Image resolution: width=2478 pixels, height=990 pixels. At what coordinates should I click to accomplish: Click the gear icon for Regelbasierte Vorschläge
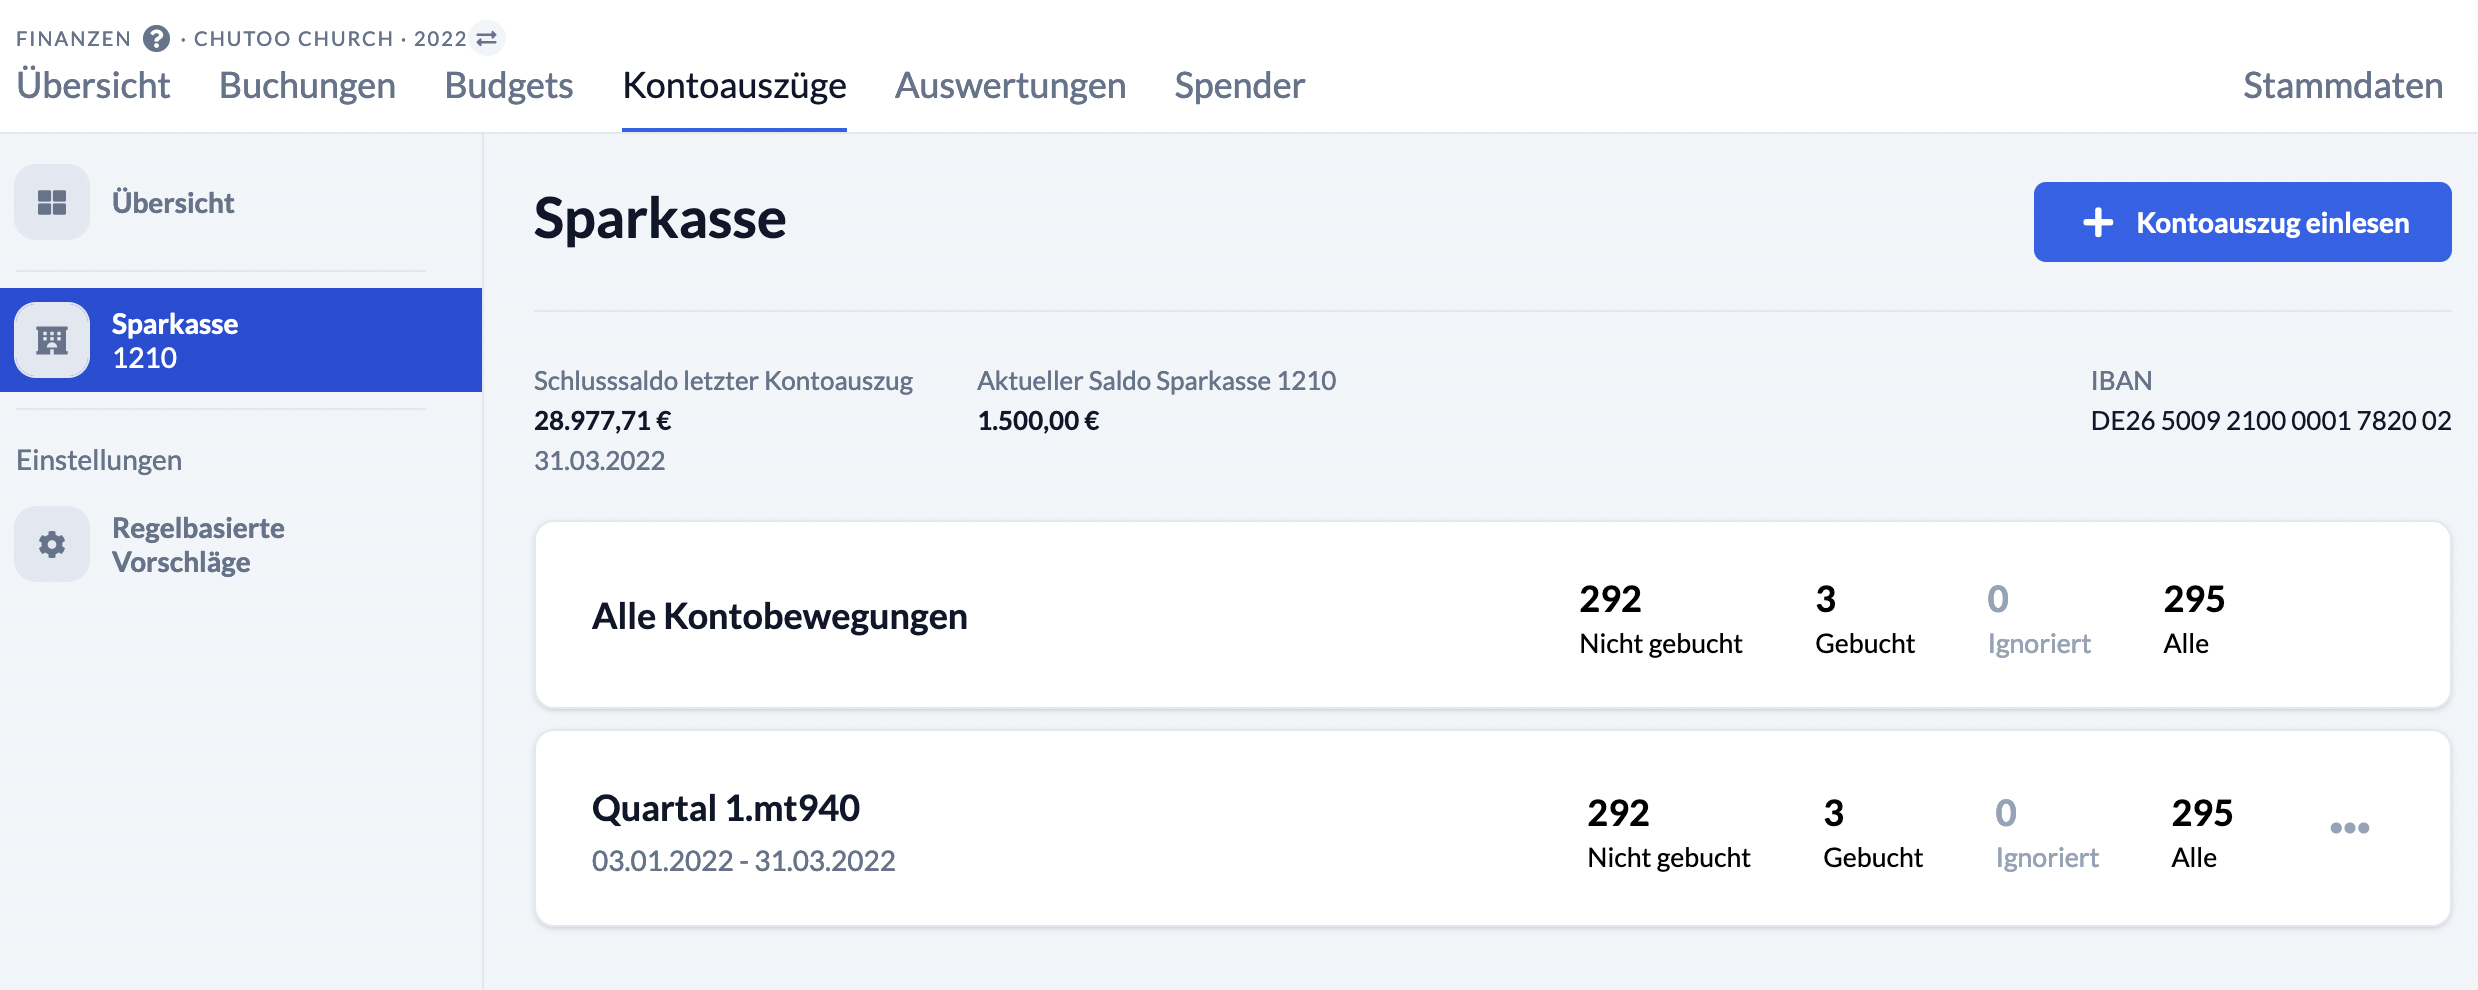tap(52, 544)
